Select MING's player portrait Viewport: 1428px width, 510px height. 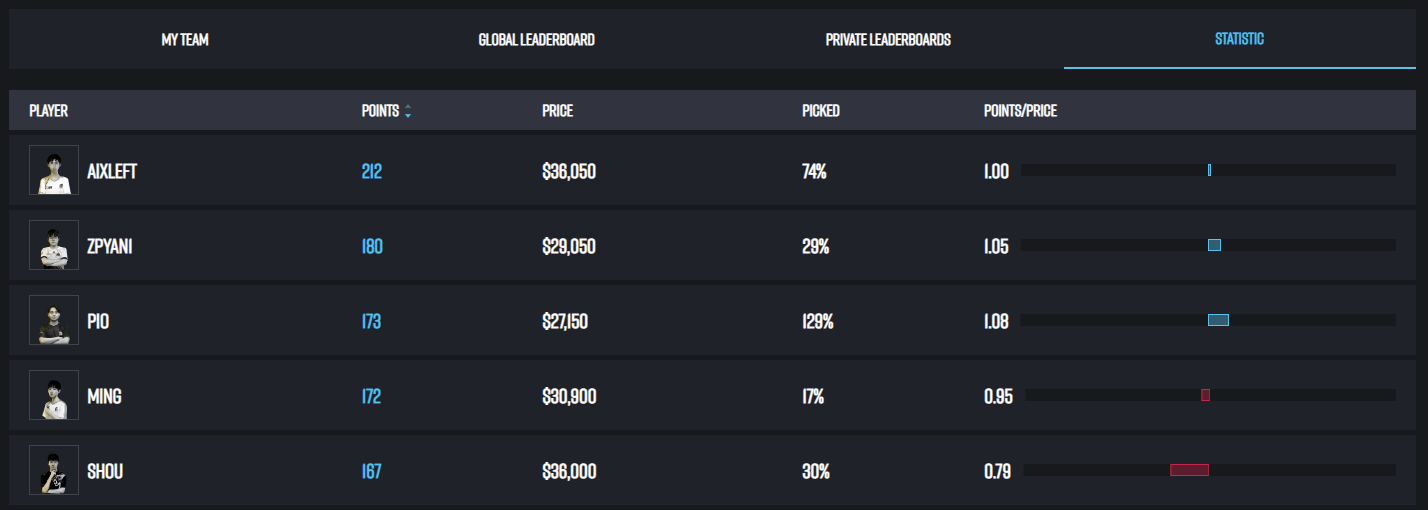pyautogui.click(x=54, y=396)
